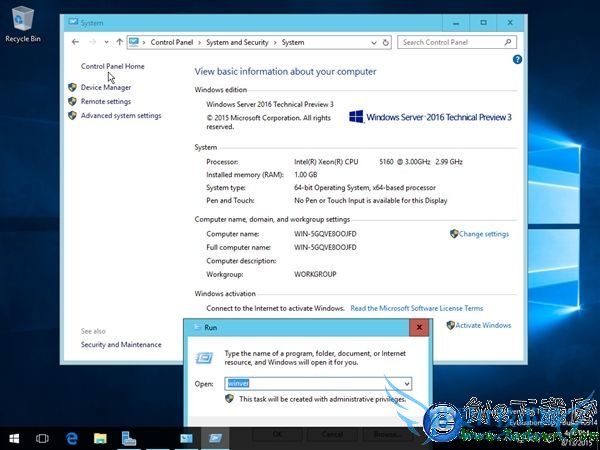Open Remote settings link
600x450 pixels.
tap(106, 101)
